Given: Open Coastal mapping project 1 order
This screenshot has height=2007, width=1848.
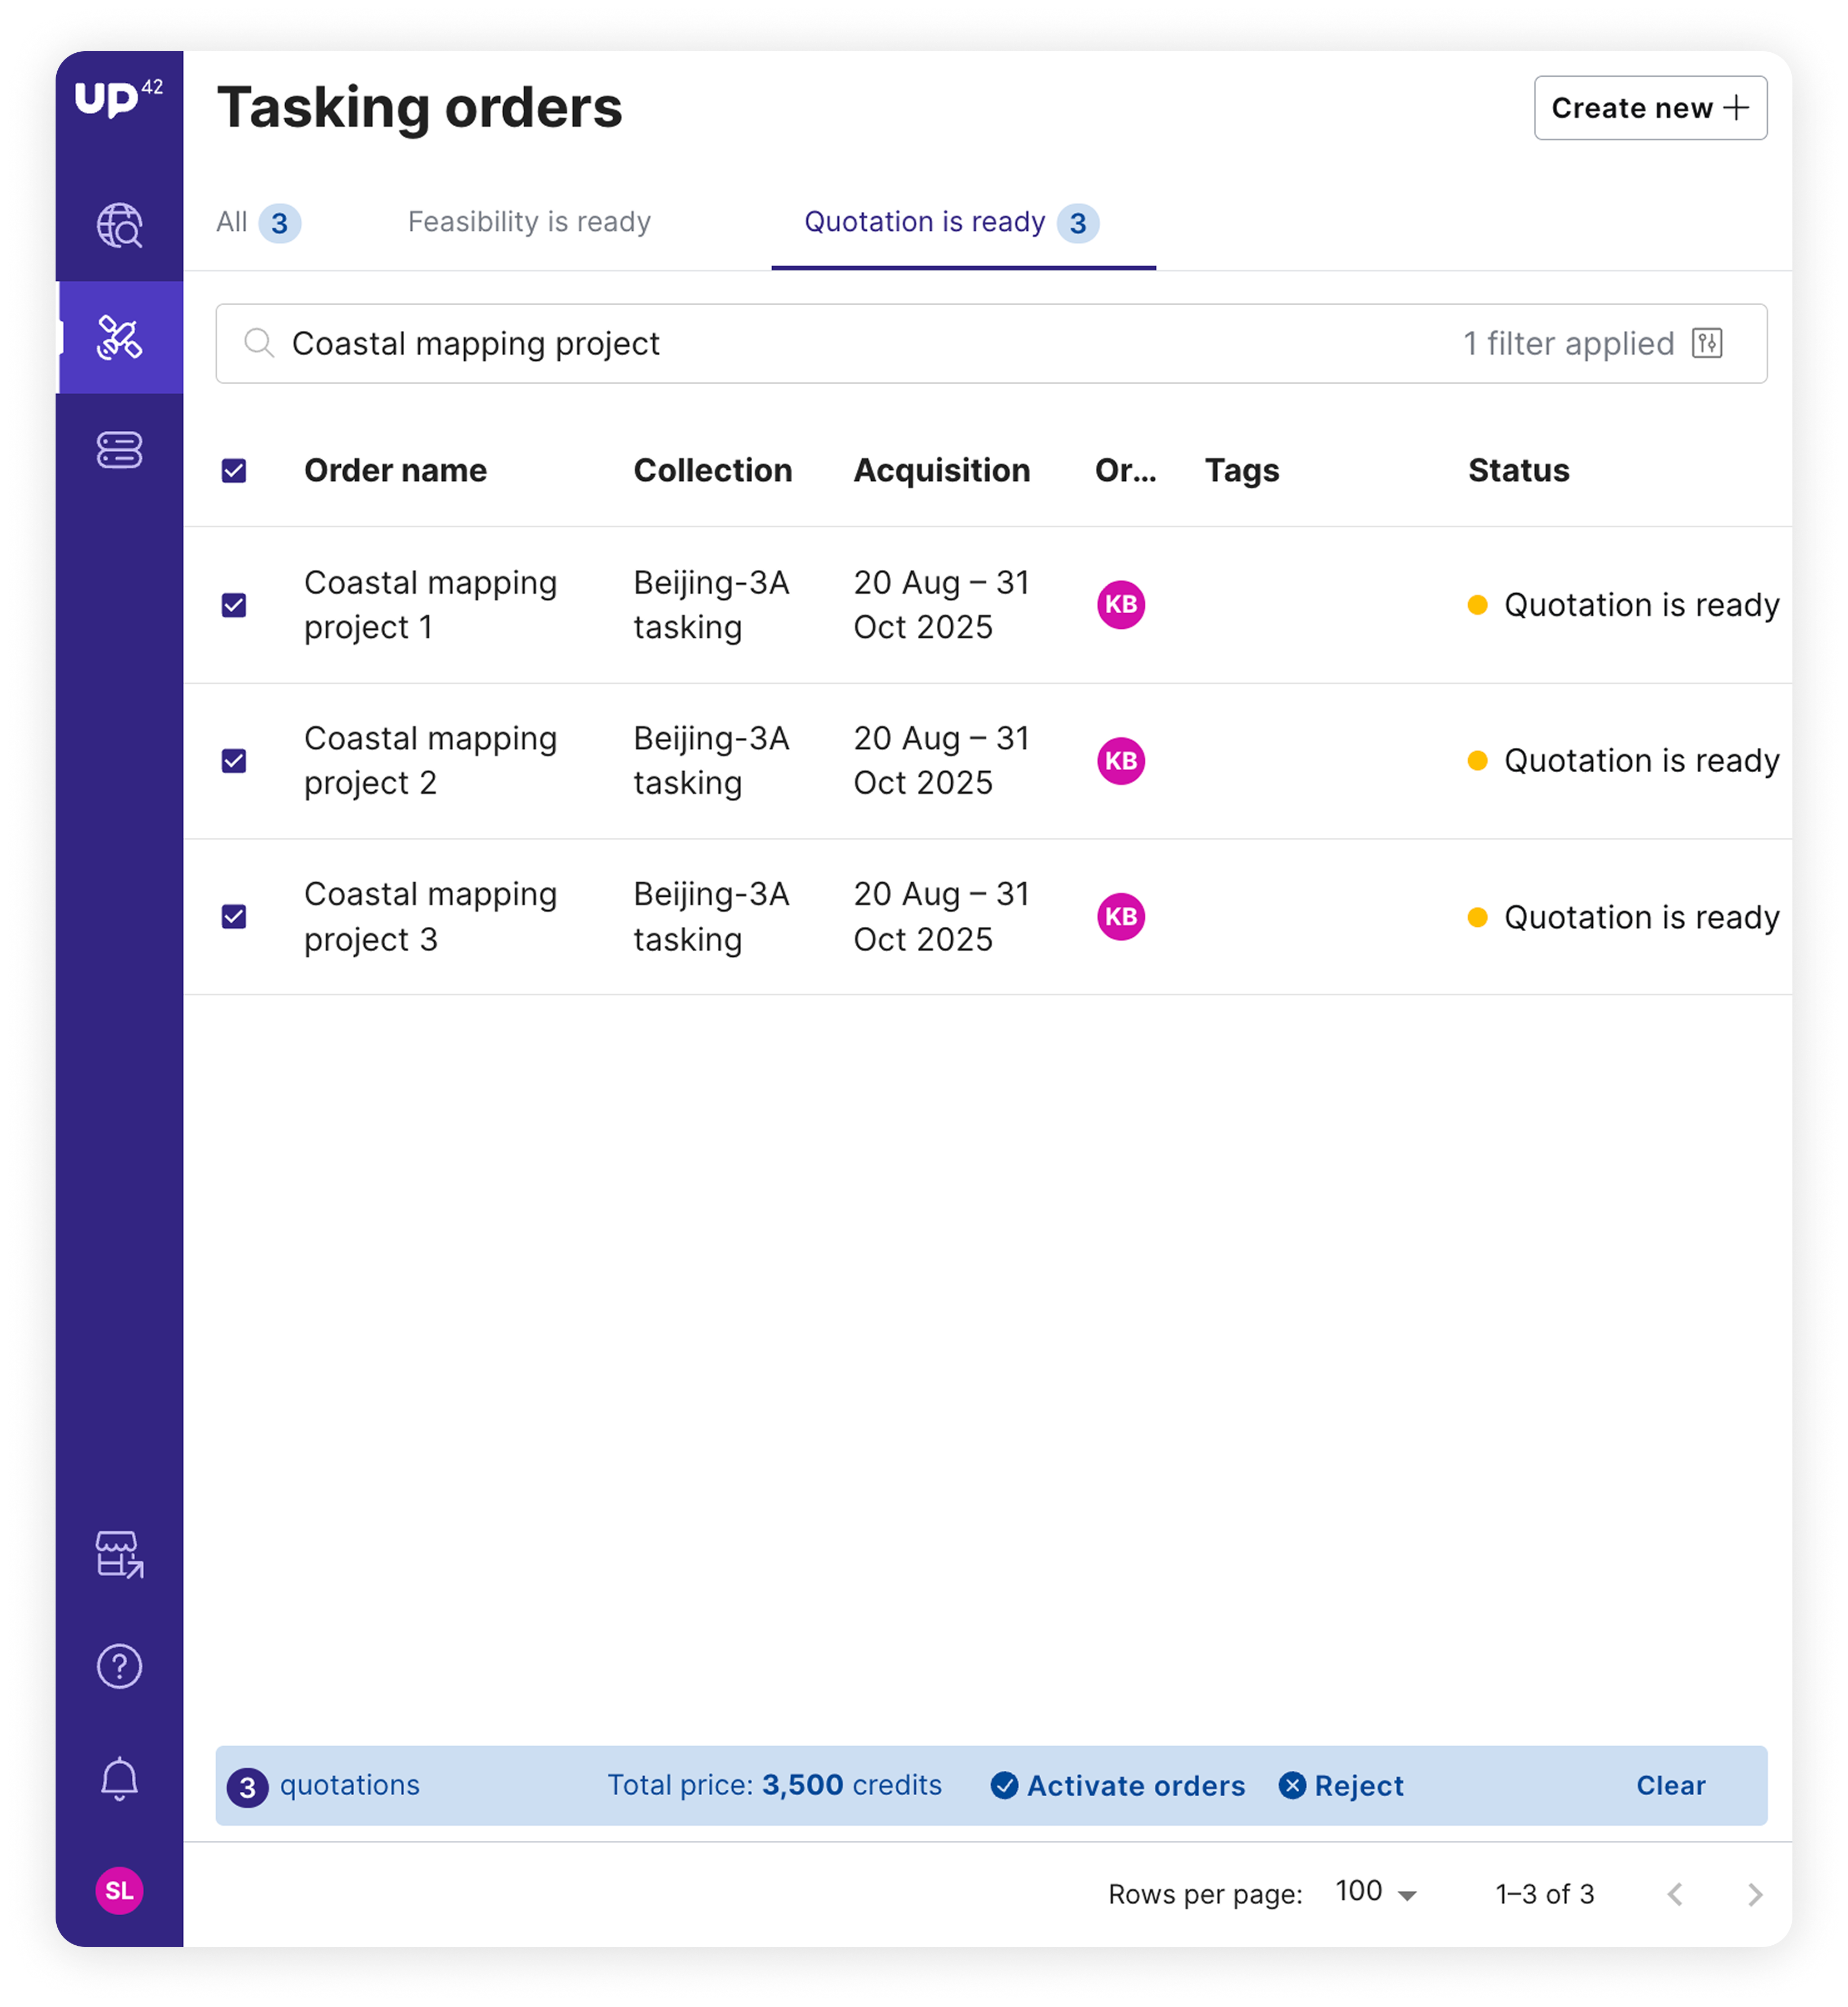Looking at the screenshot, I should [430, 604].
